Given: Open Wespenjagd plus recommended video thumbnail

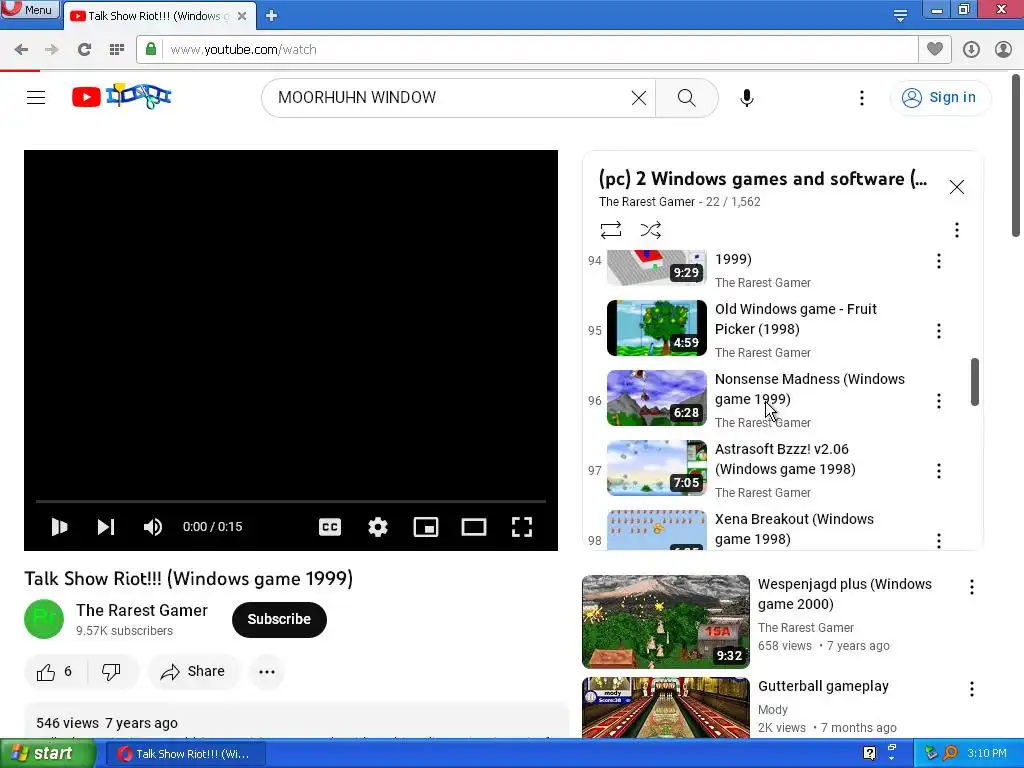Looking at the screenshot, I should coord(665,622).
